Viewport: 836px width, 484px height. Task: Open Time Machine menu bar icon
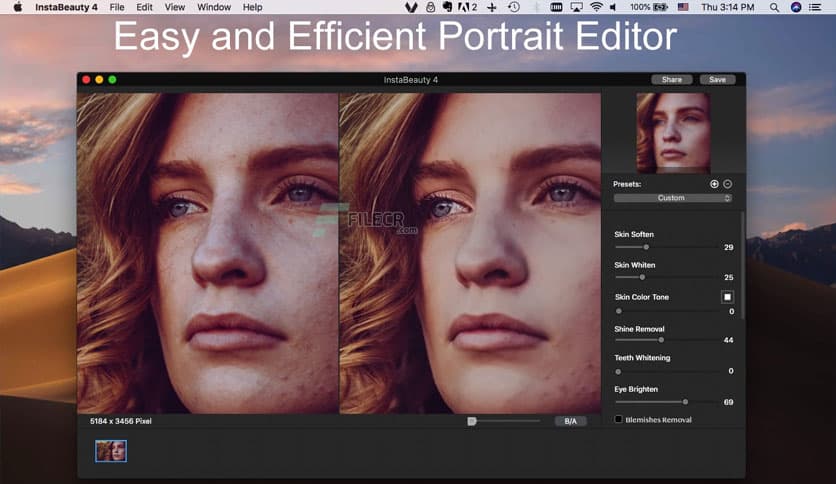(x=513, y=7)
